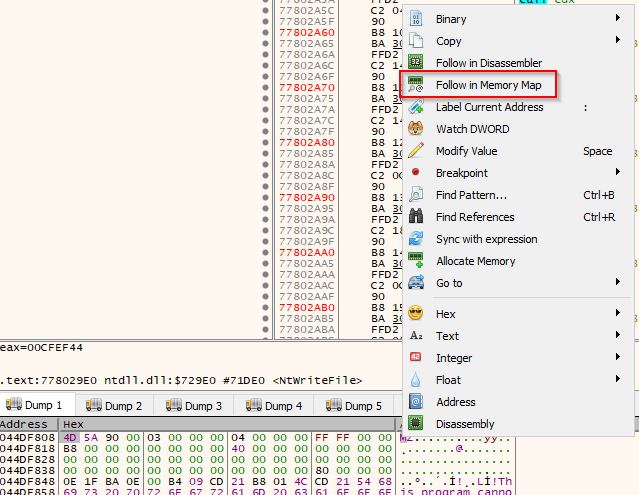Viewport: 639px width, 495px height.
Task: Toggle breakpoint bullet at 77802A60
Action: coord(266,33)
